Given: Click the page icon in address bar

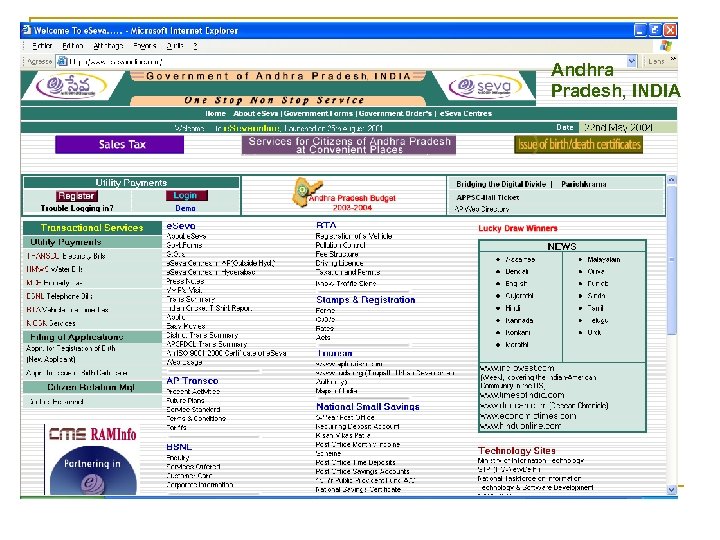Looking at the screenshot, I should (62, 61).
